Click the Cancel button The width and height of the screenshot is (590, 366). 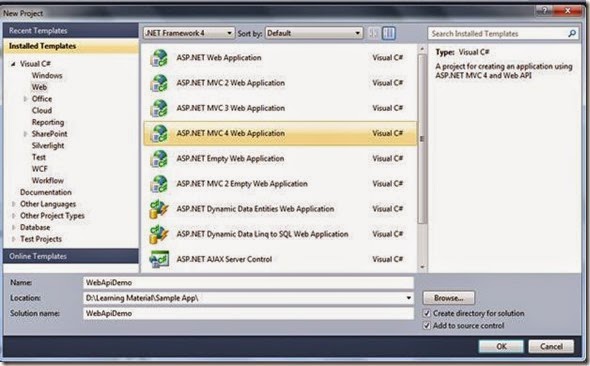(551, 346)
